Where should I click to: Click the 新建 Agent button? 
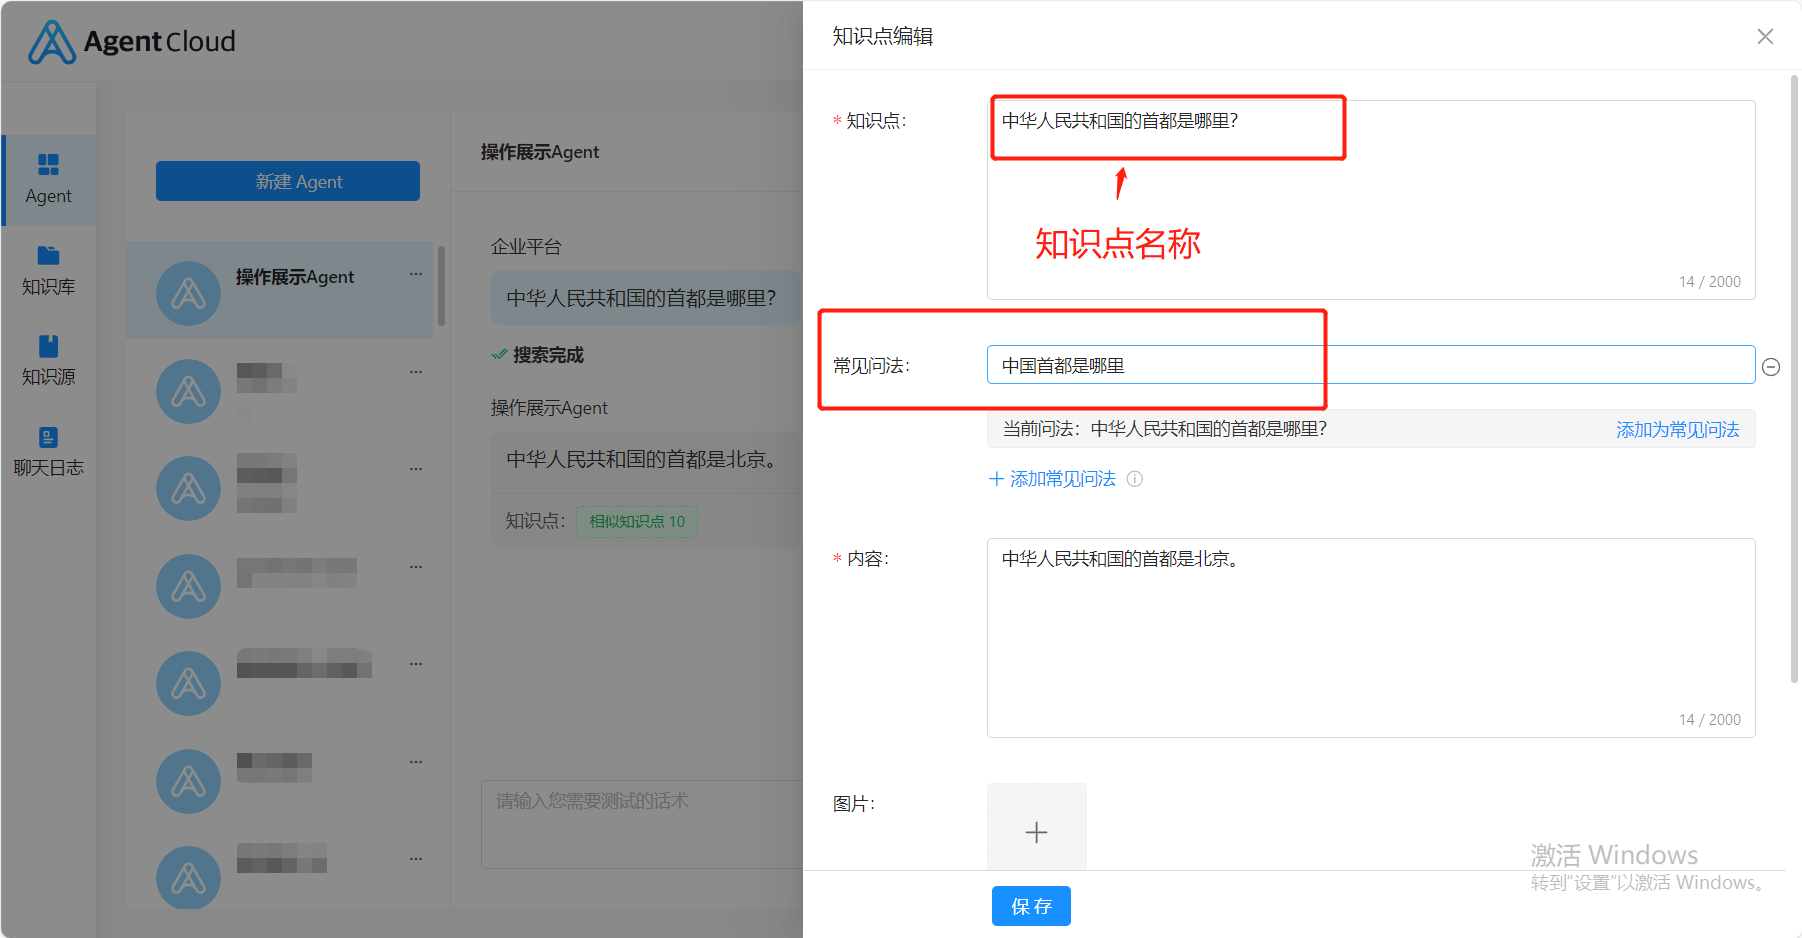[288, 181]
